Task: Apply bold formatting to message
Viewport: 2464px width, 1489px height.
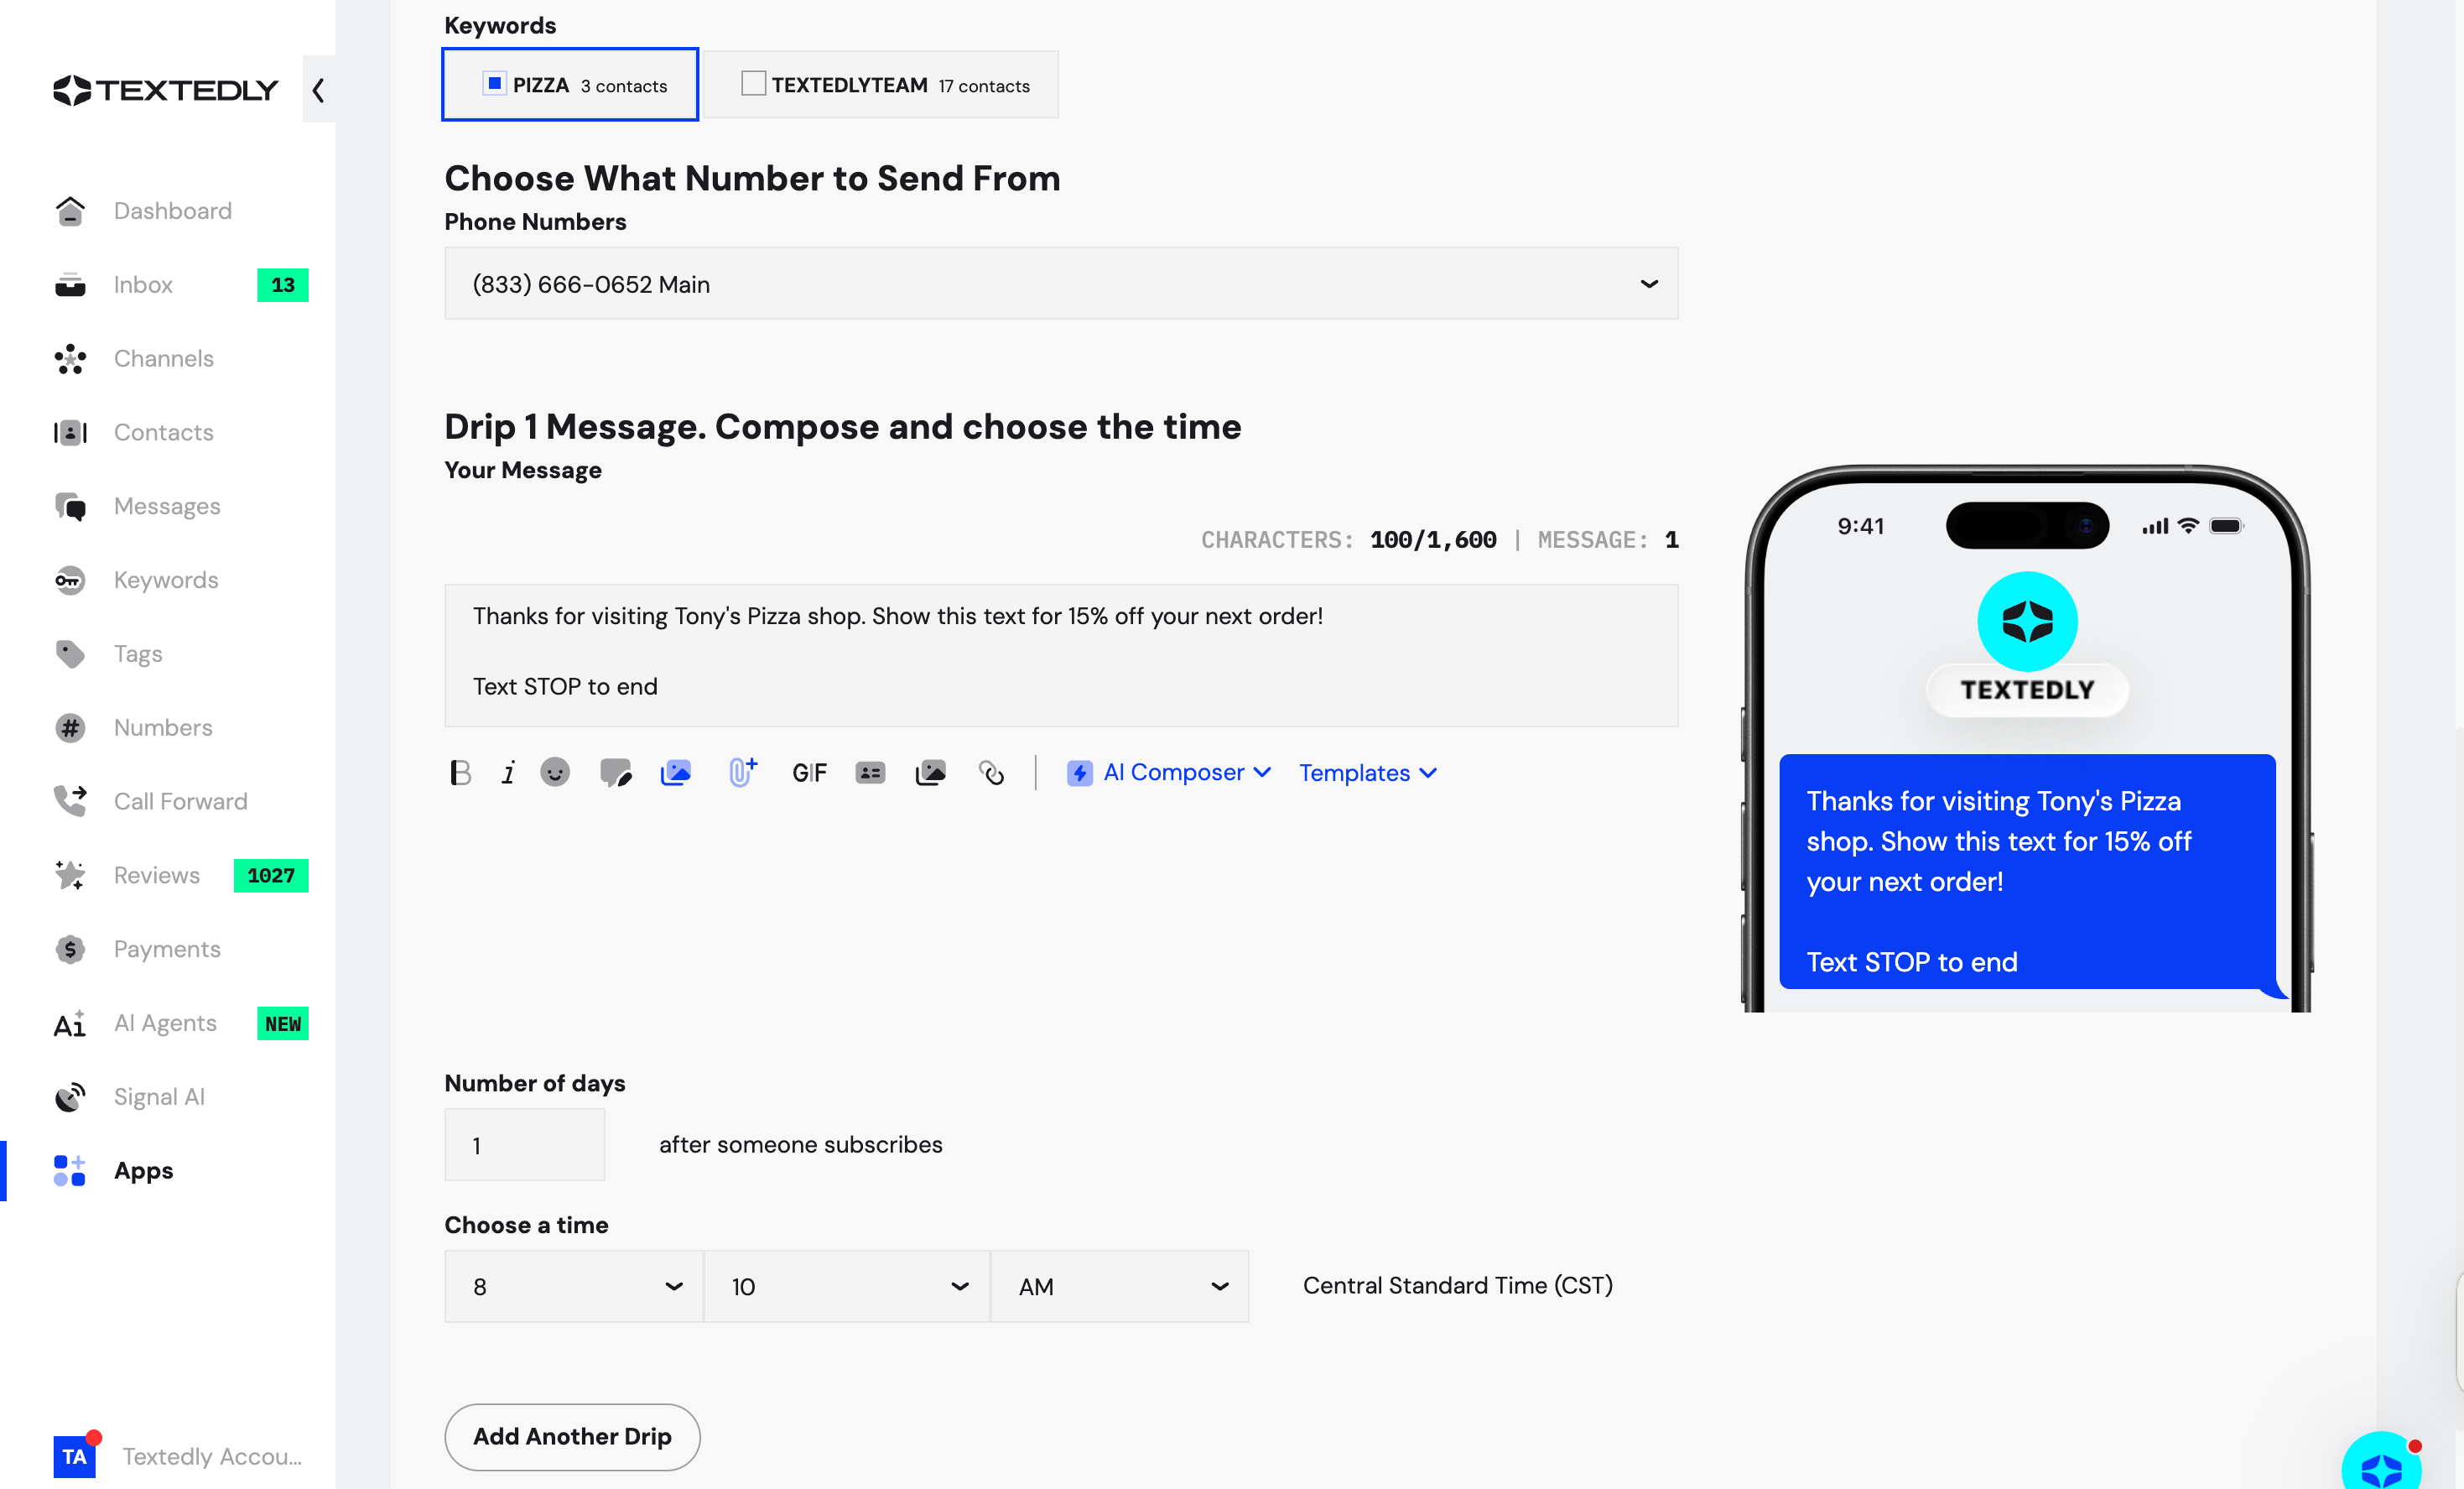Action: point(460,772)
